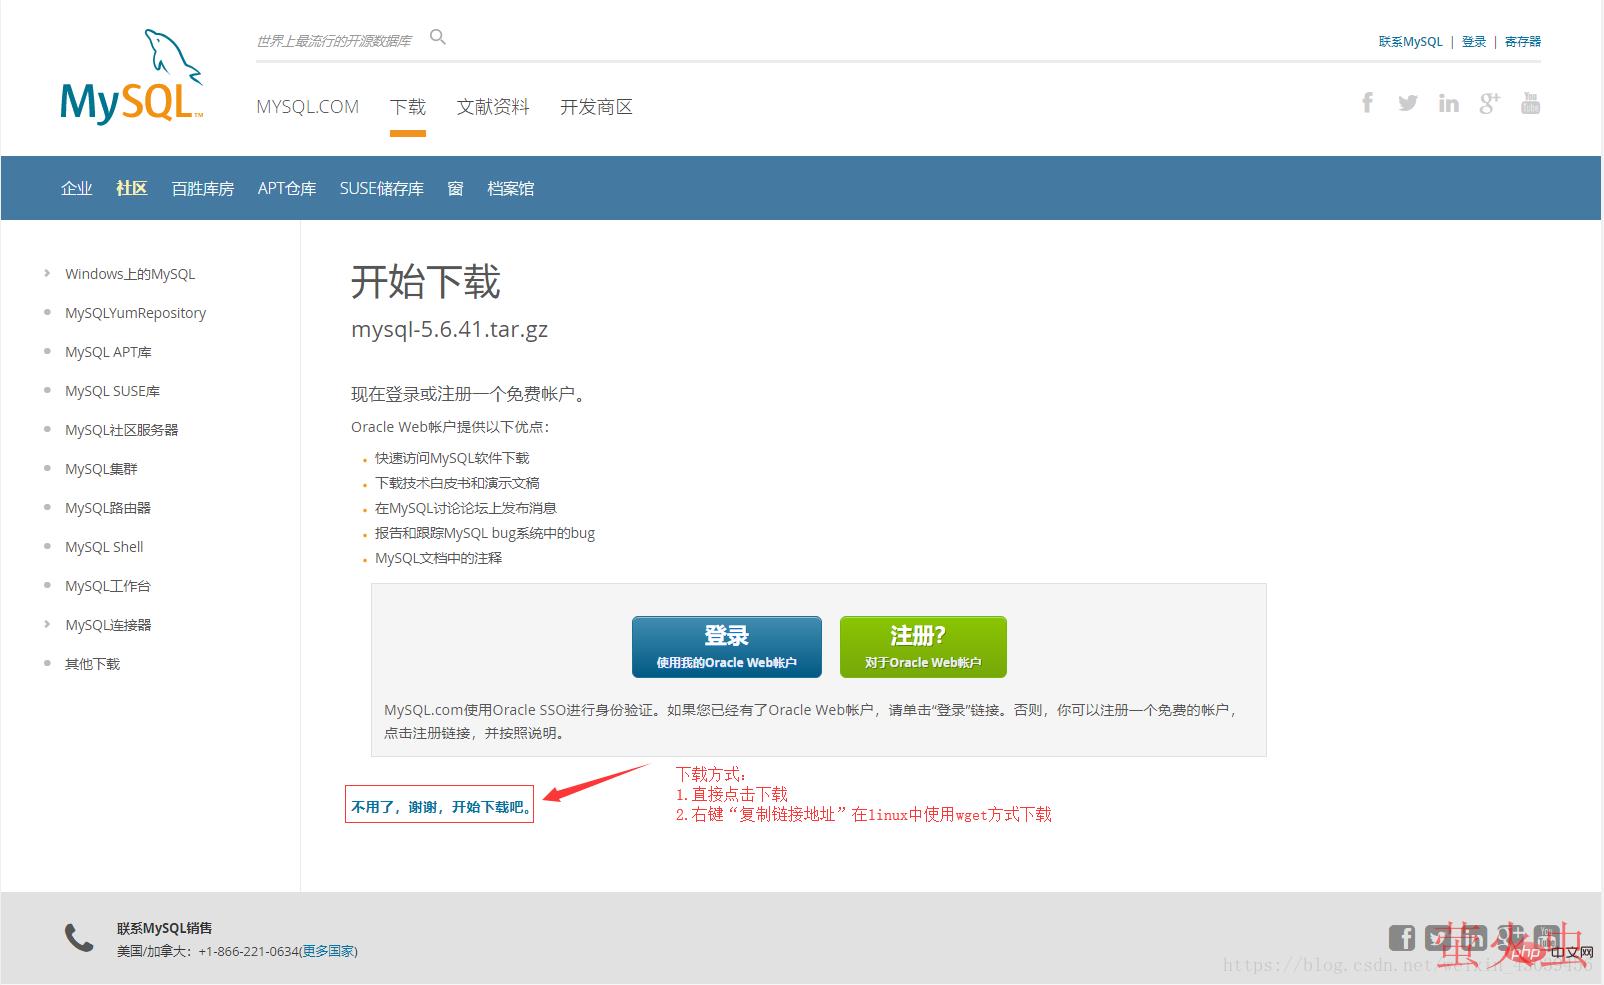Click the text 现在登录或注册一个免费帐户。
This screenshot has width=1604, height=985.
point(469,394)
